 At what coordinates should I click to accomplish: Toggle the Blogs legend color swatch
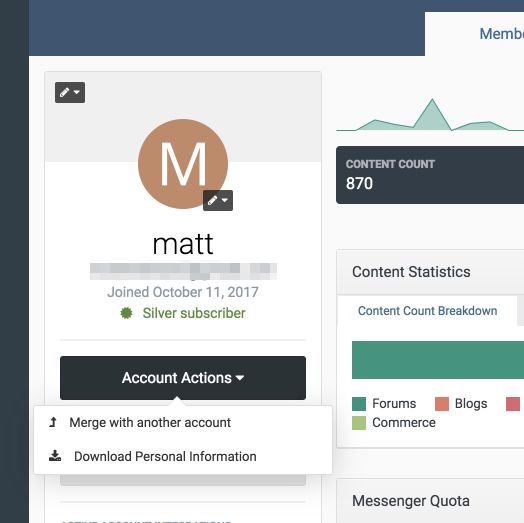pyautogui.click(x=442, y=404)
